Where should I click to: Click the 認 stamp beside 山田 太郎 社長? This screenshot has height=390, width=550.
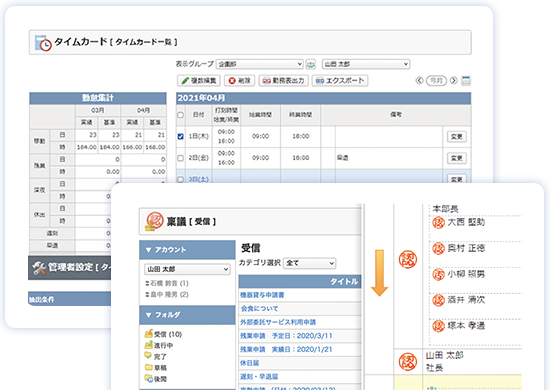tap(408, 362)
